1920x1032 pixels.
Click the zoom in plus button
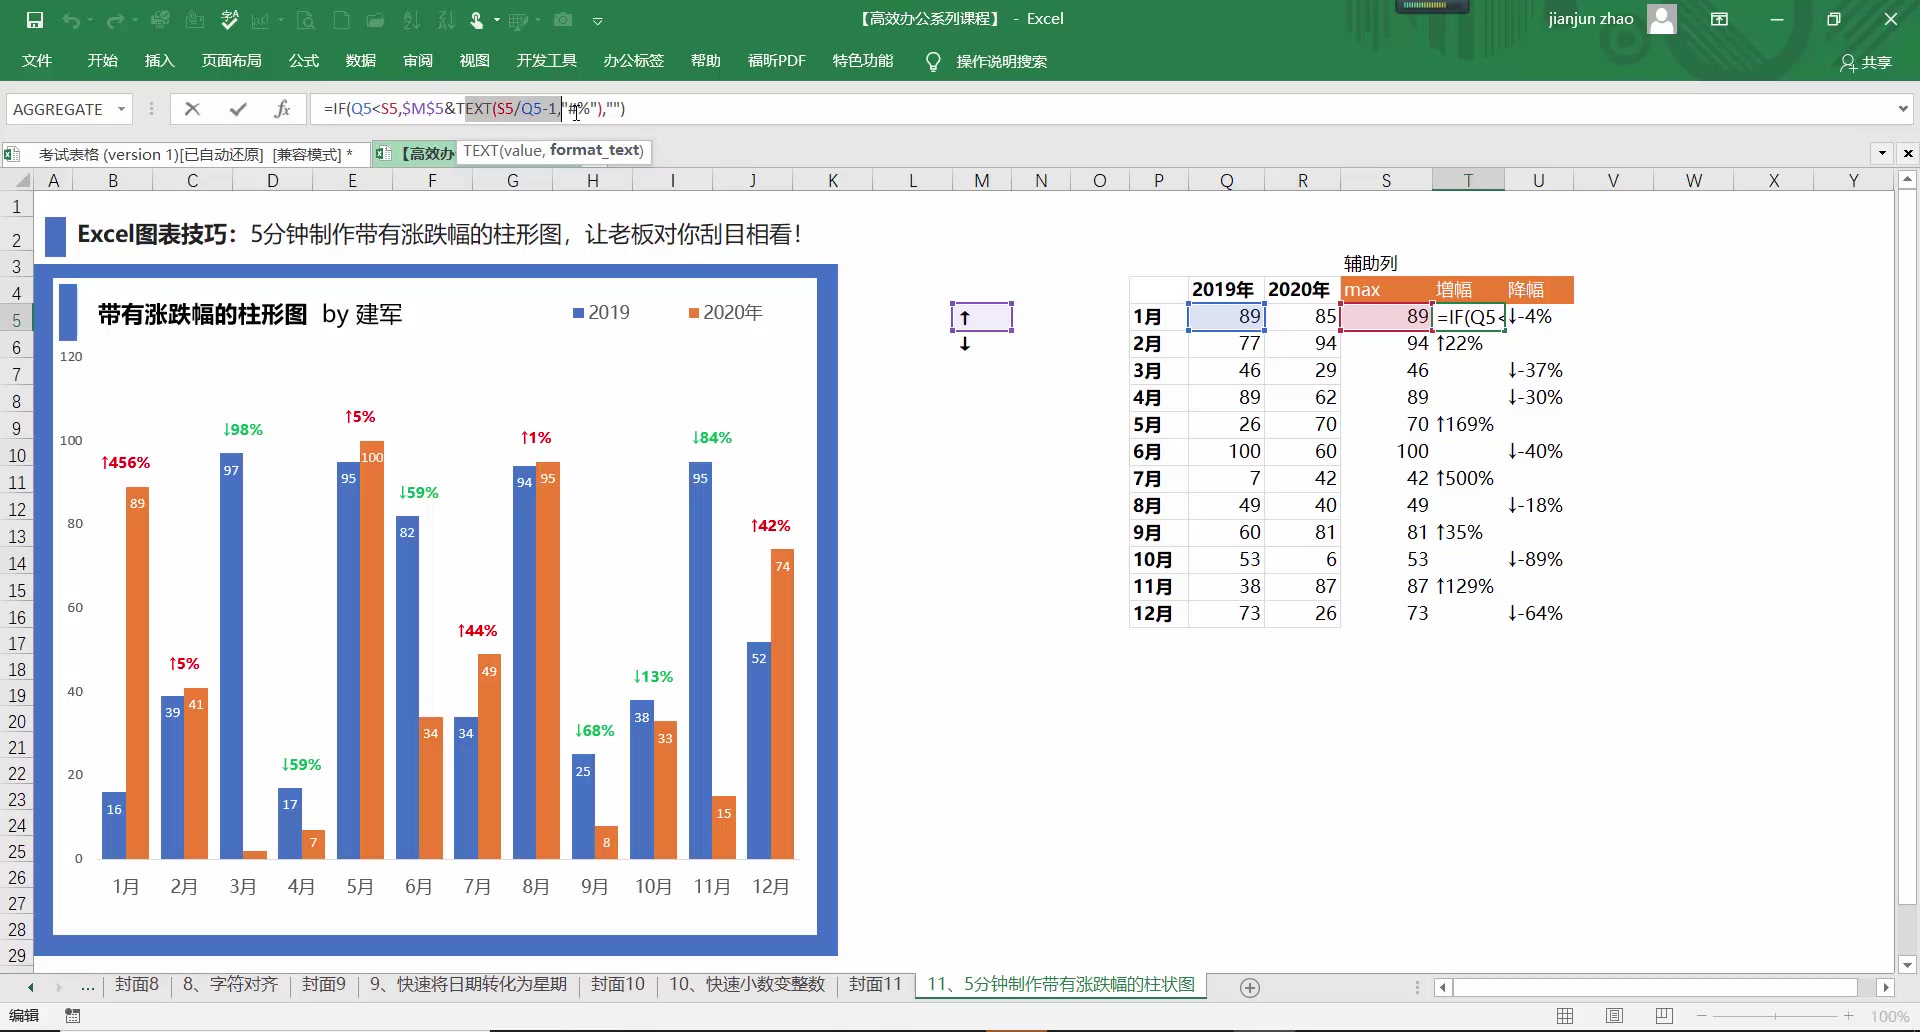click(x=1848, y=1016)
